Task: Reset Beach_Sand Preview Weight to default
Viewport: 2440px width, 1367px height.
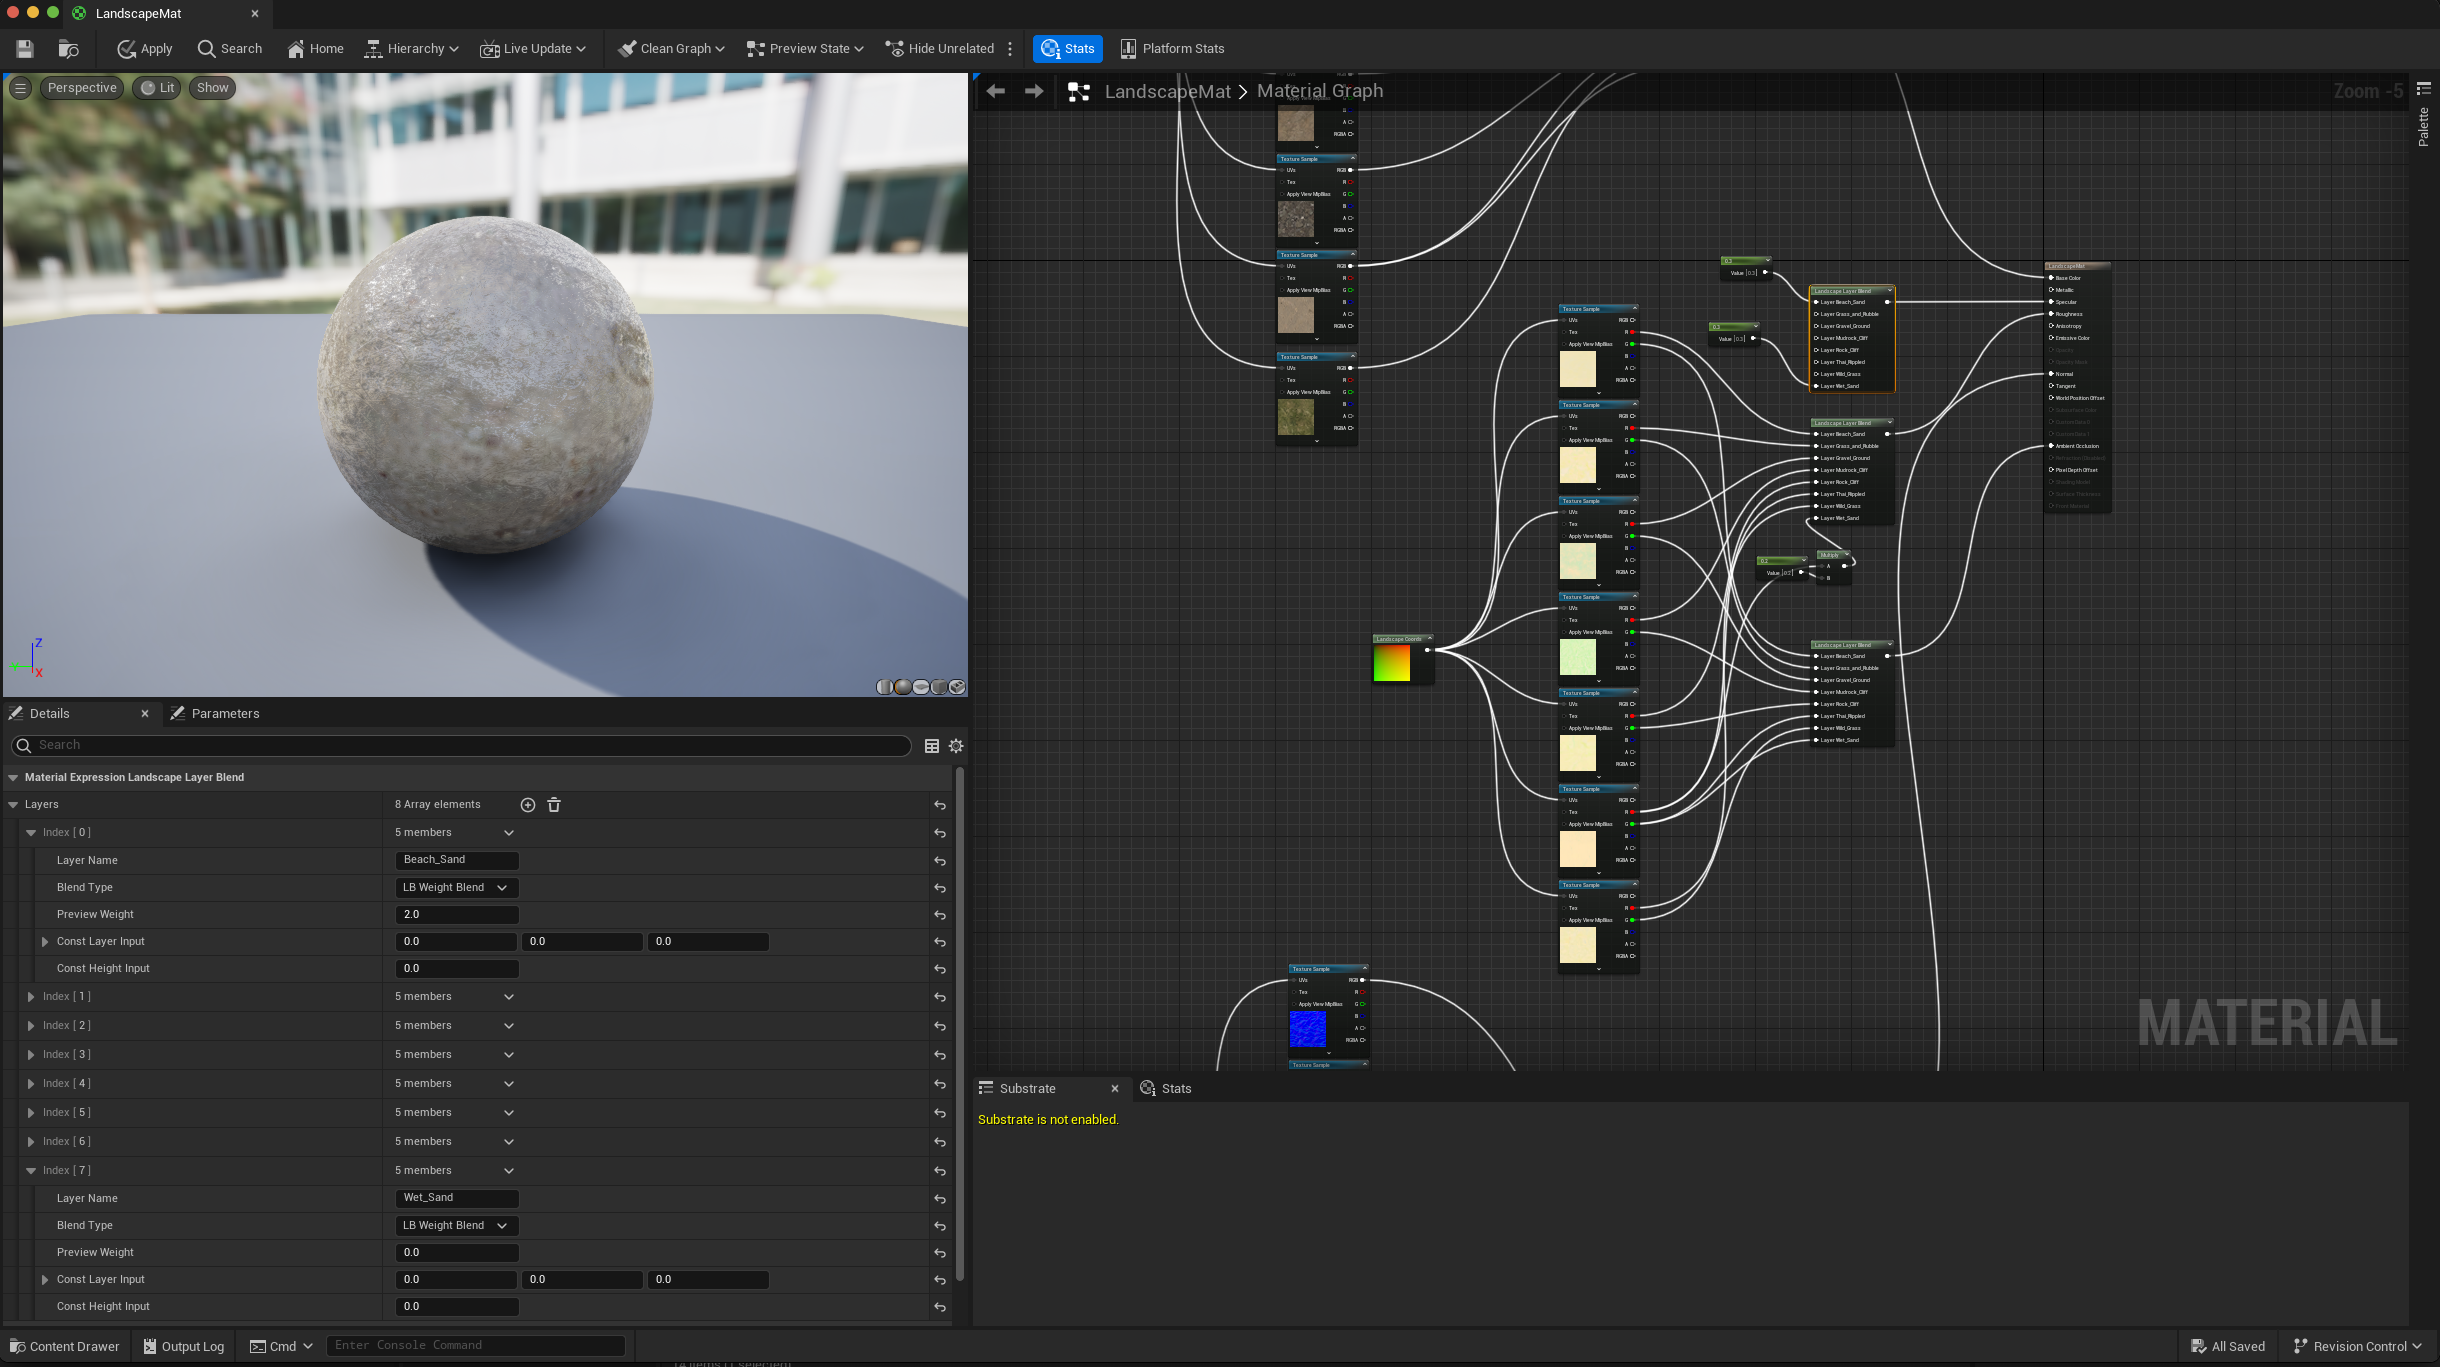Action: (940, 915)
